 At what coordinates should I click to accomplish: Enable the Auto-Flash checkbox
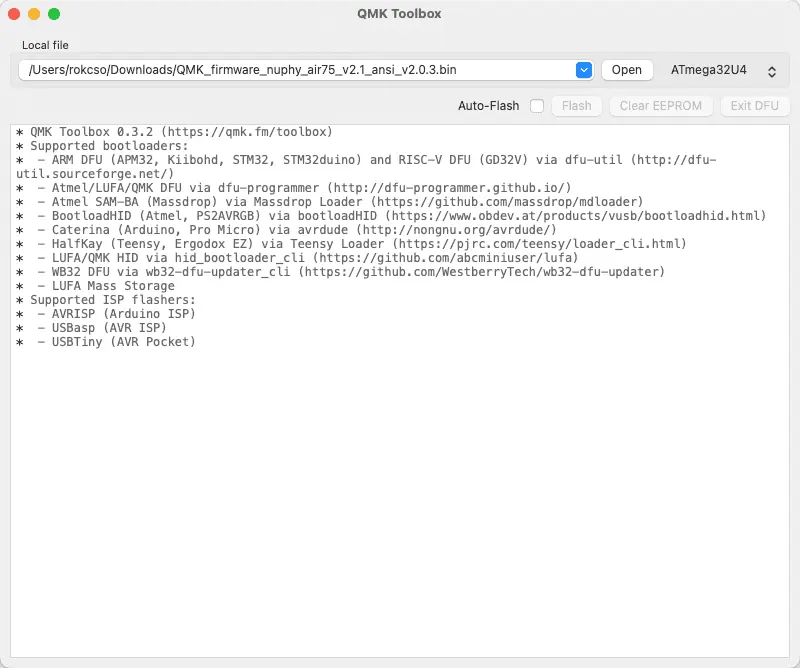537,106
